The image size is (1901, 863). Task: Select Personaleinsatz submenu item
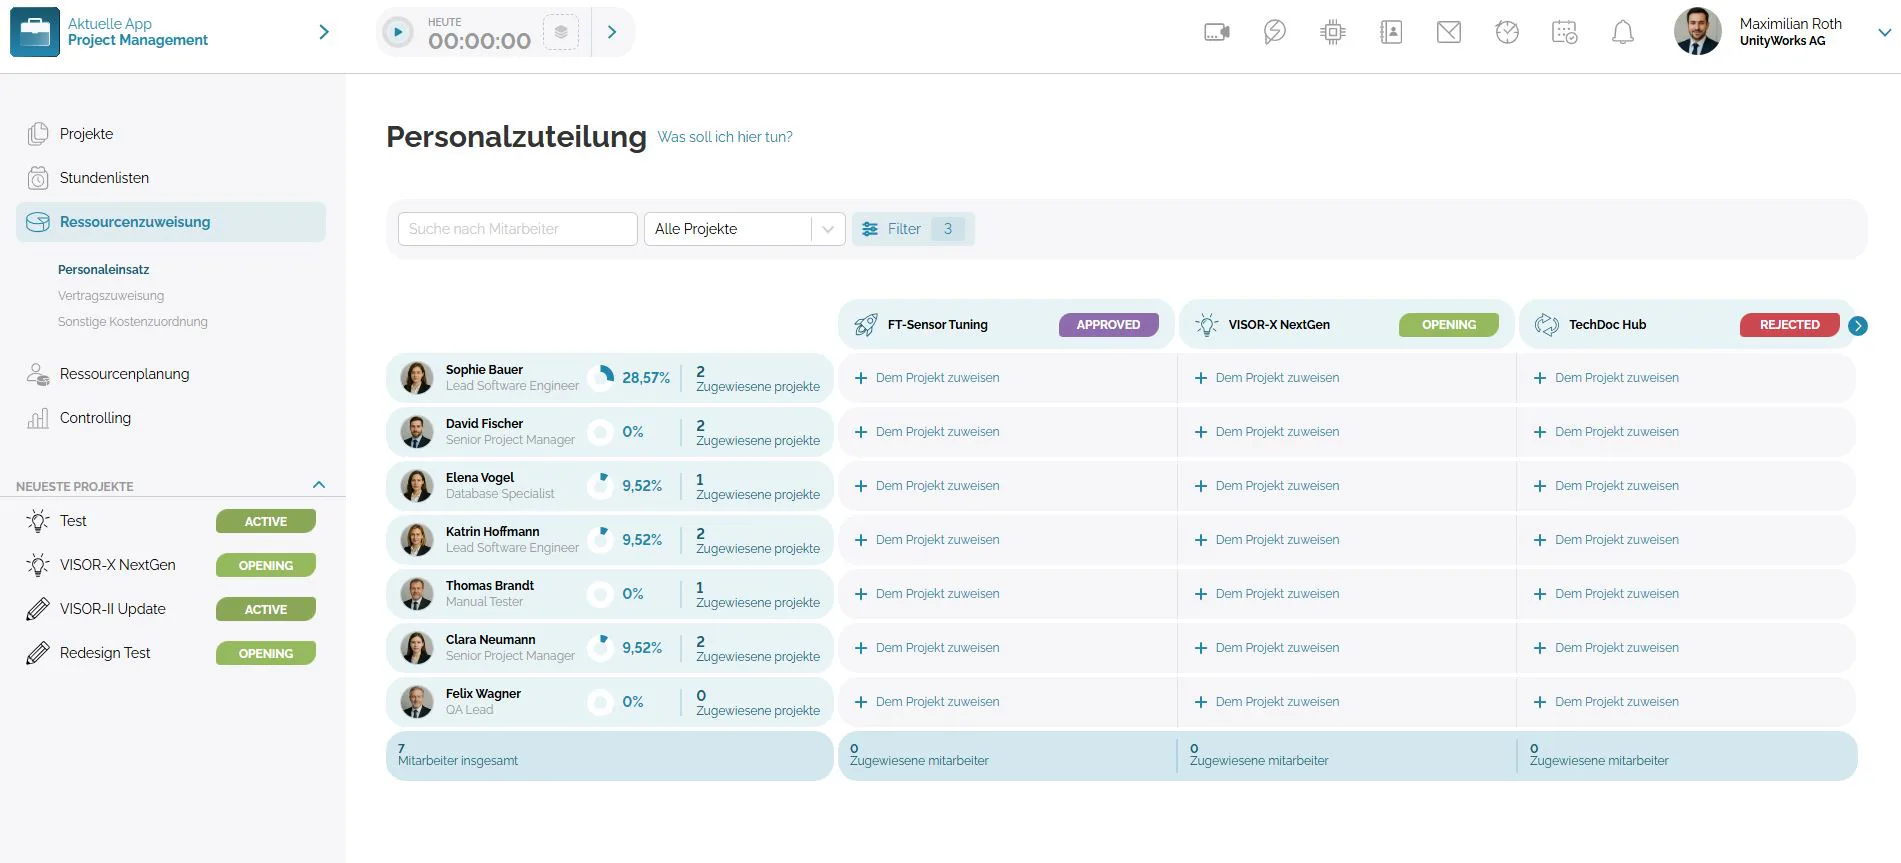[x=104, y=270]
